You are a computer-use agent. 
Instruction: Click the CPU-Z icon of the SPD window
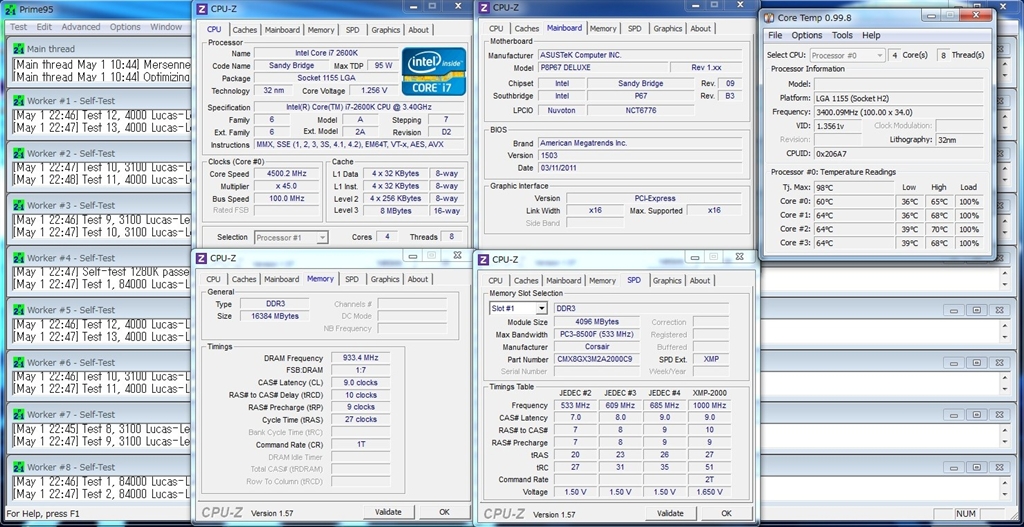[484, 259]
